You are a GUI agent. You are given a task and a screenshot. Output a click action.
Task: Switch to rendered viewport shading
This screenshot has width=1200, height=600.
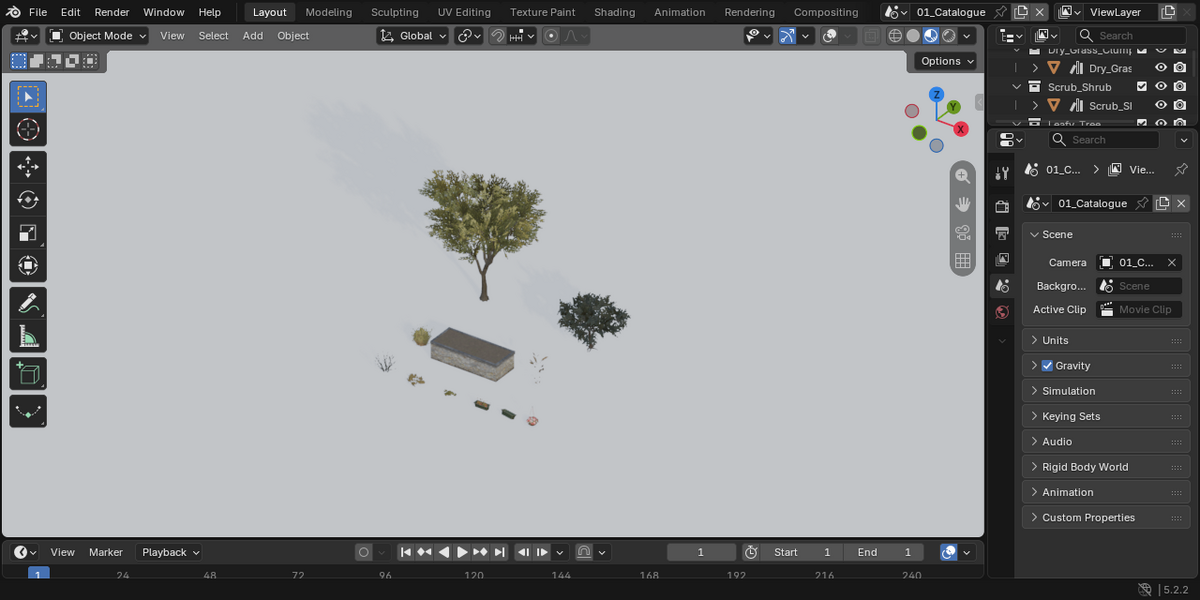pyautogui.click(x=949, y=36)
